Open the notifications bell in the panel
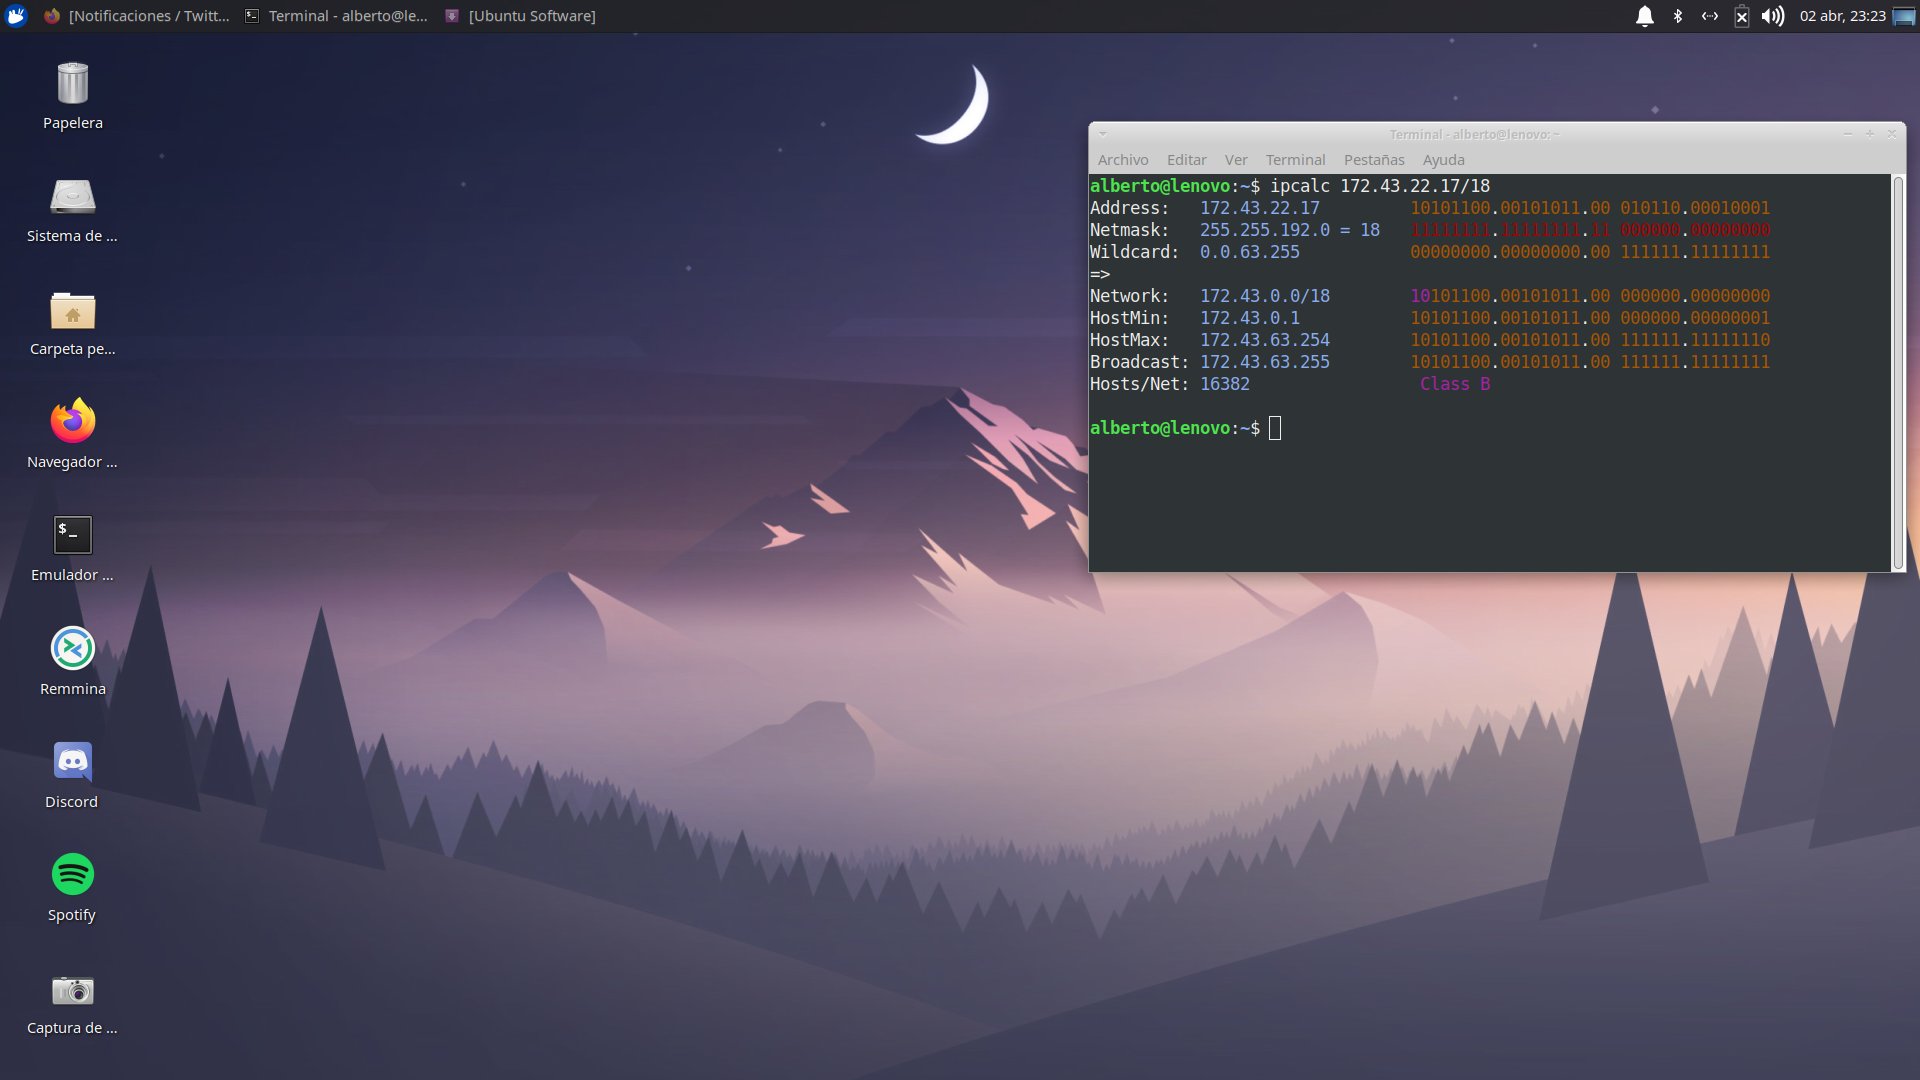 (x=1644, y=16)
